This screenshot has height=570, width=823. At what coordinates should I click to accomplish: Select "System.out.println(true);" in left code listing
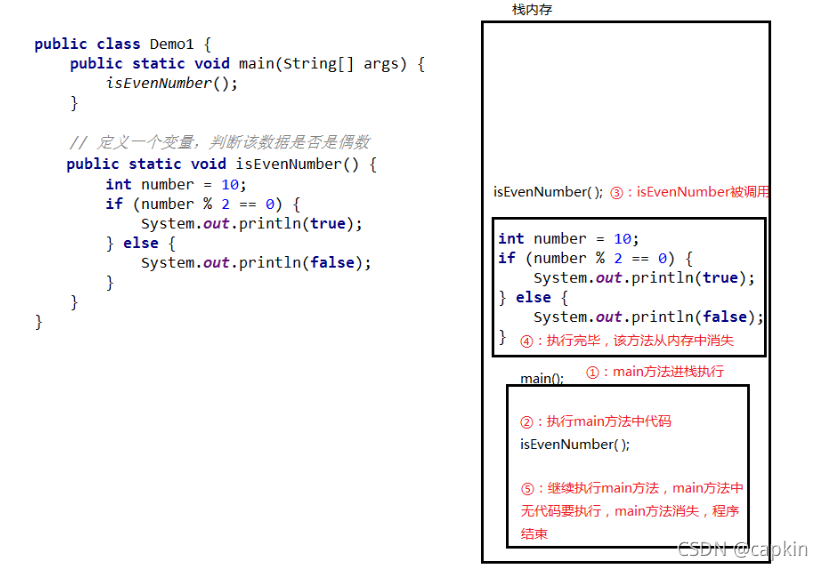point(251,224)
